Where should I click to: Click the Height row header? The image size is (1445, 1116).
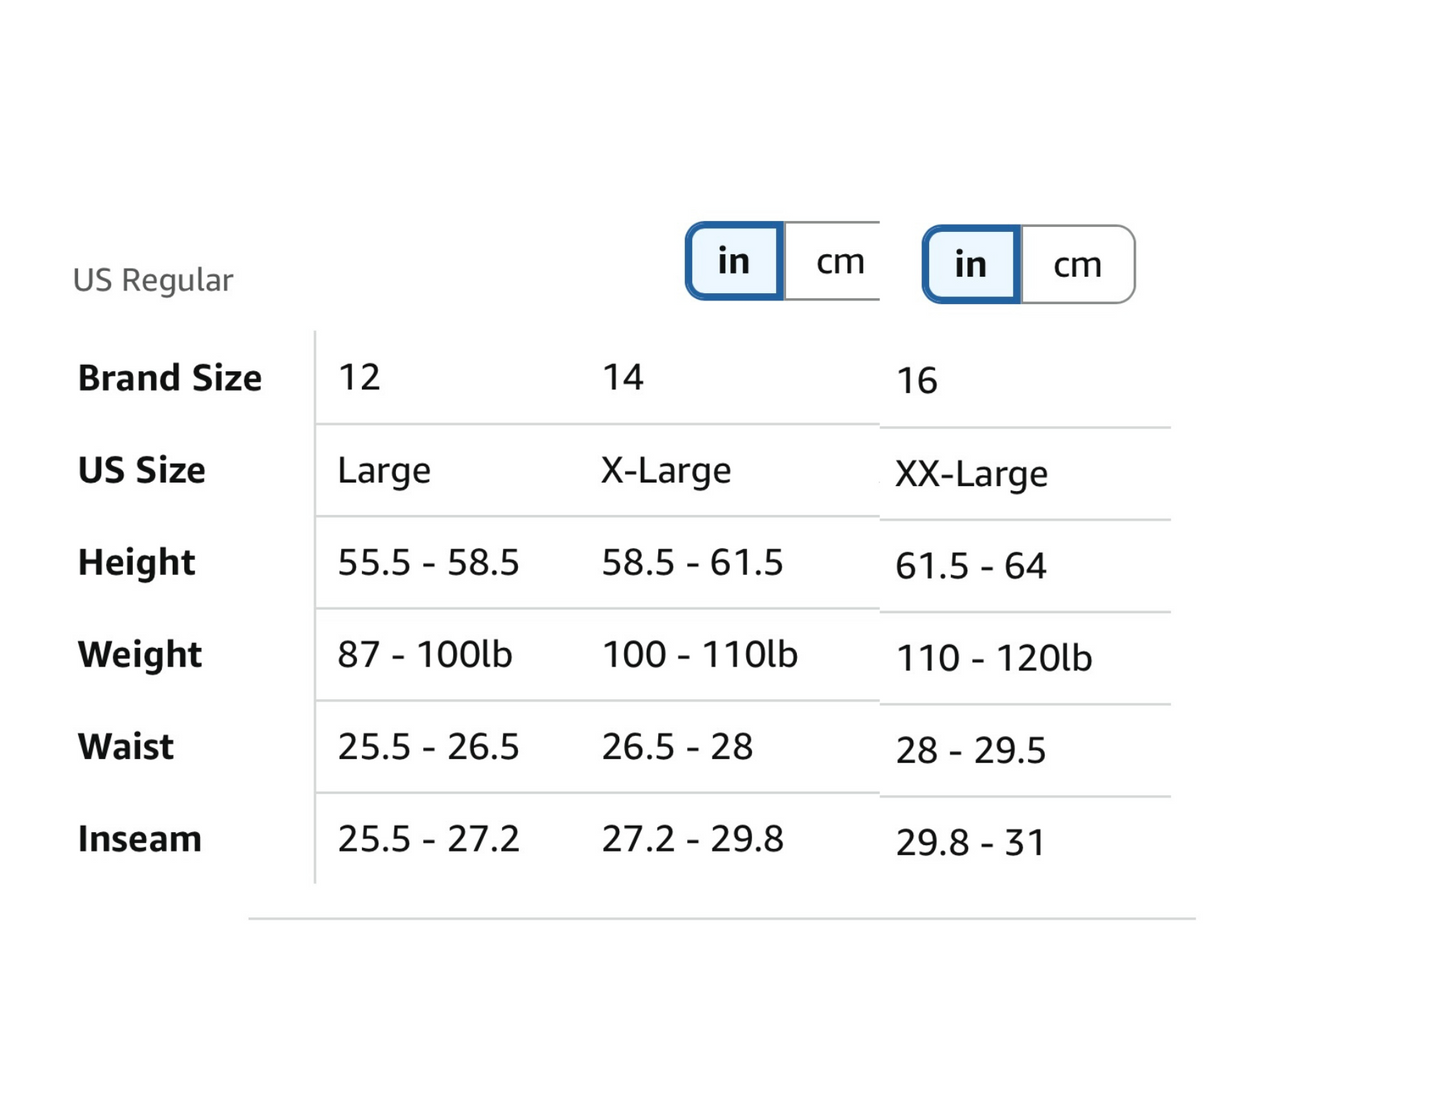coord(135,562)
